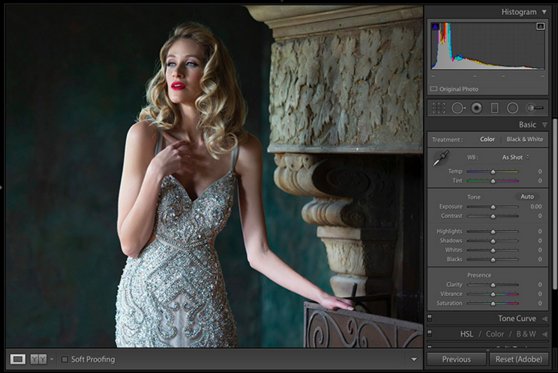Select the Radial Filter tool
The height and width of the screenshot is (373, 558).
512,108
